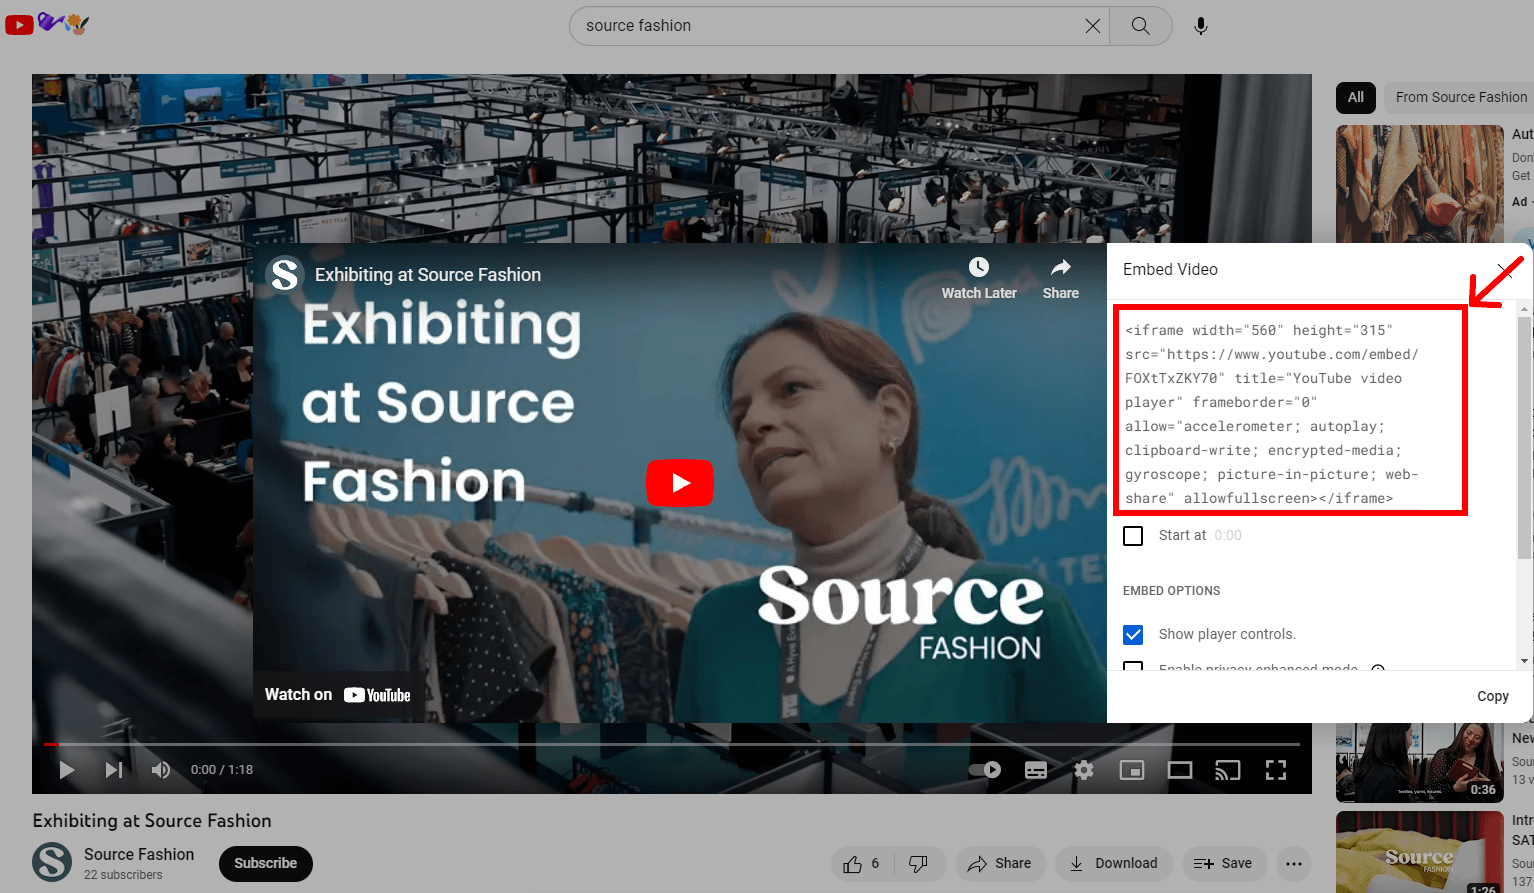Open player settings gear
1534x893 pixels.
1084,770
